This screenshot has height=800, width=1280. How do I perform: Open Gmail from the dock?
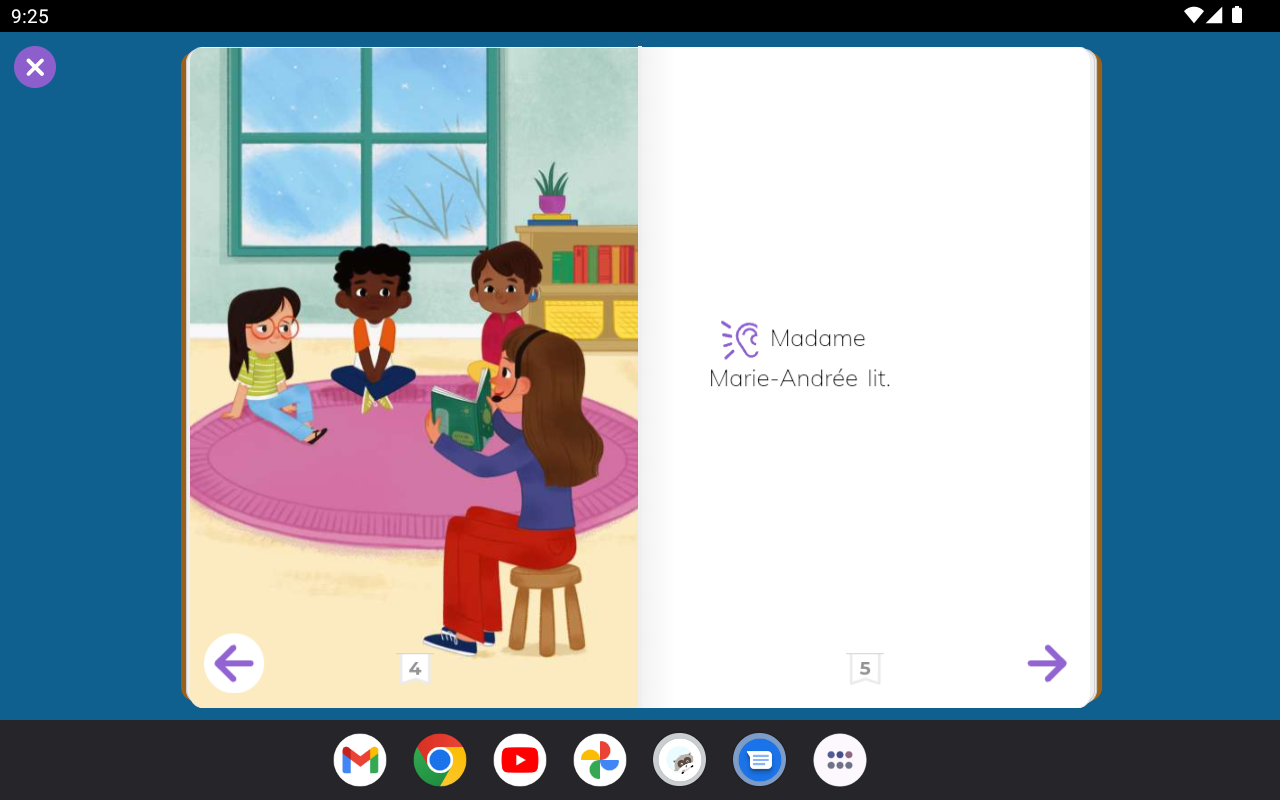(x=360, y=760)
